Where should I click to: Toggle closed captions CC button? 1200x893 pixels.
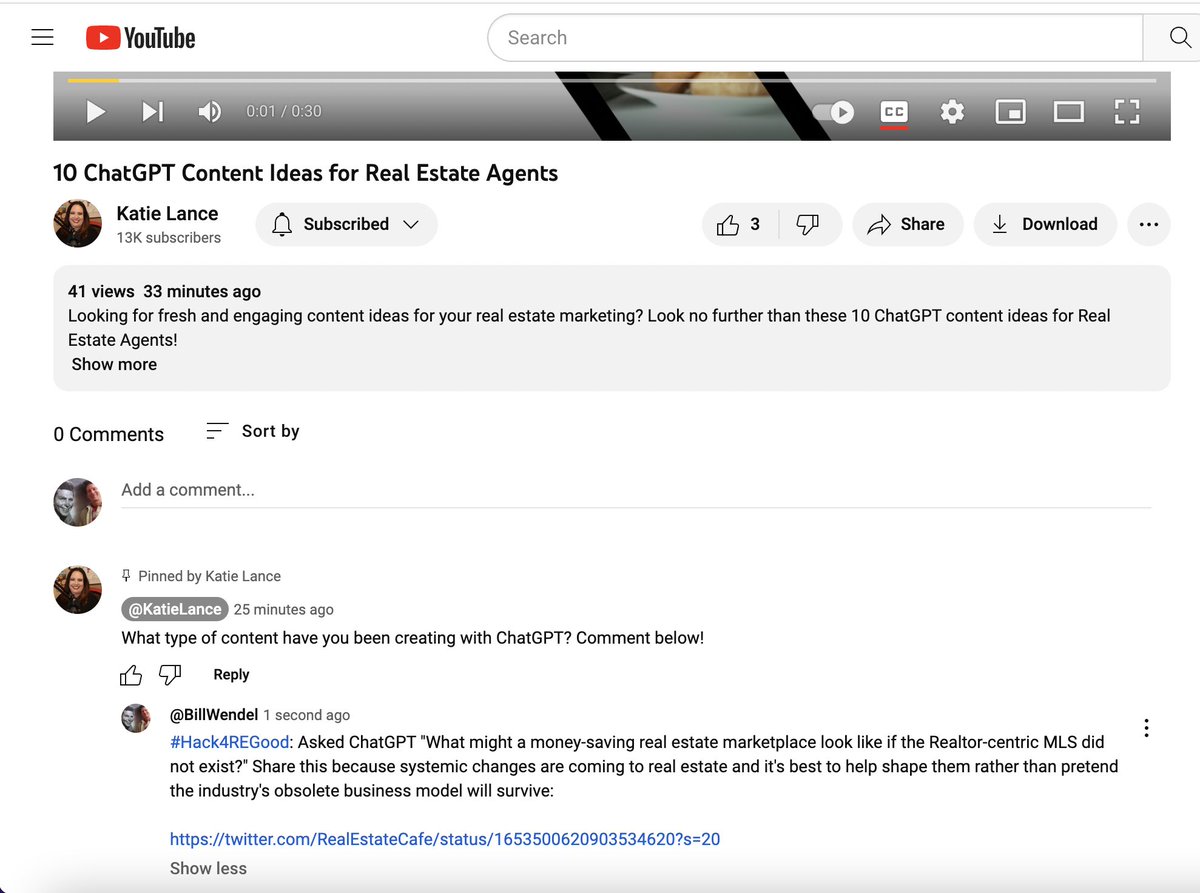(894, 112)
